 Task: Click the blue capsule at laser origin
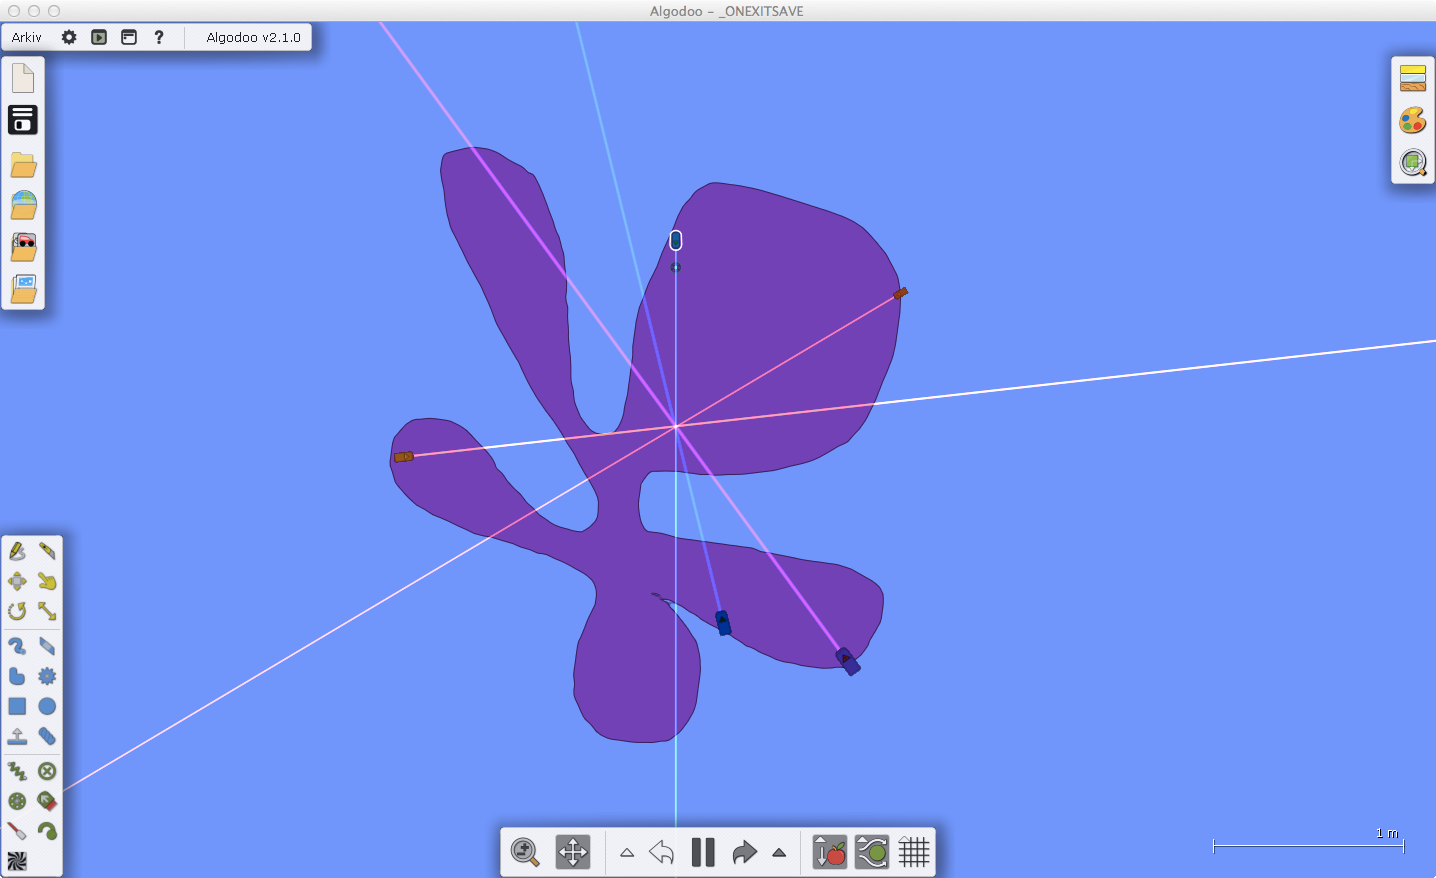click(x=676, y=240)
